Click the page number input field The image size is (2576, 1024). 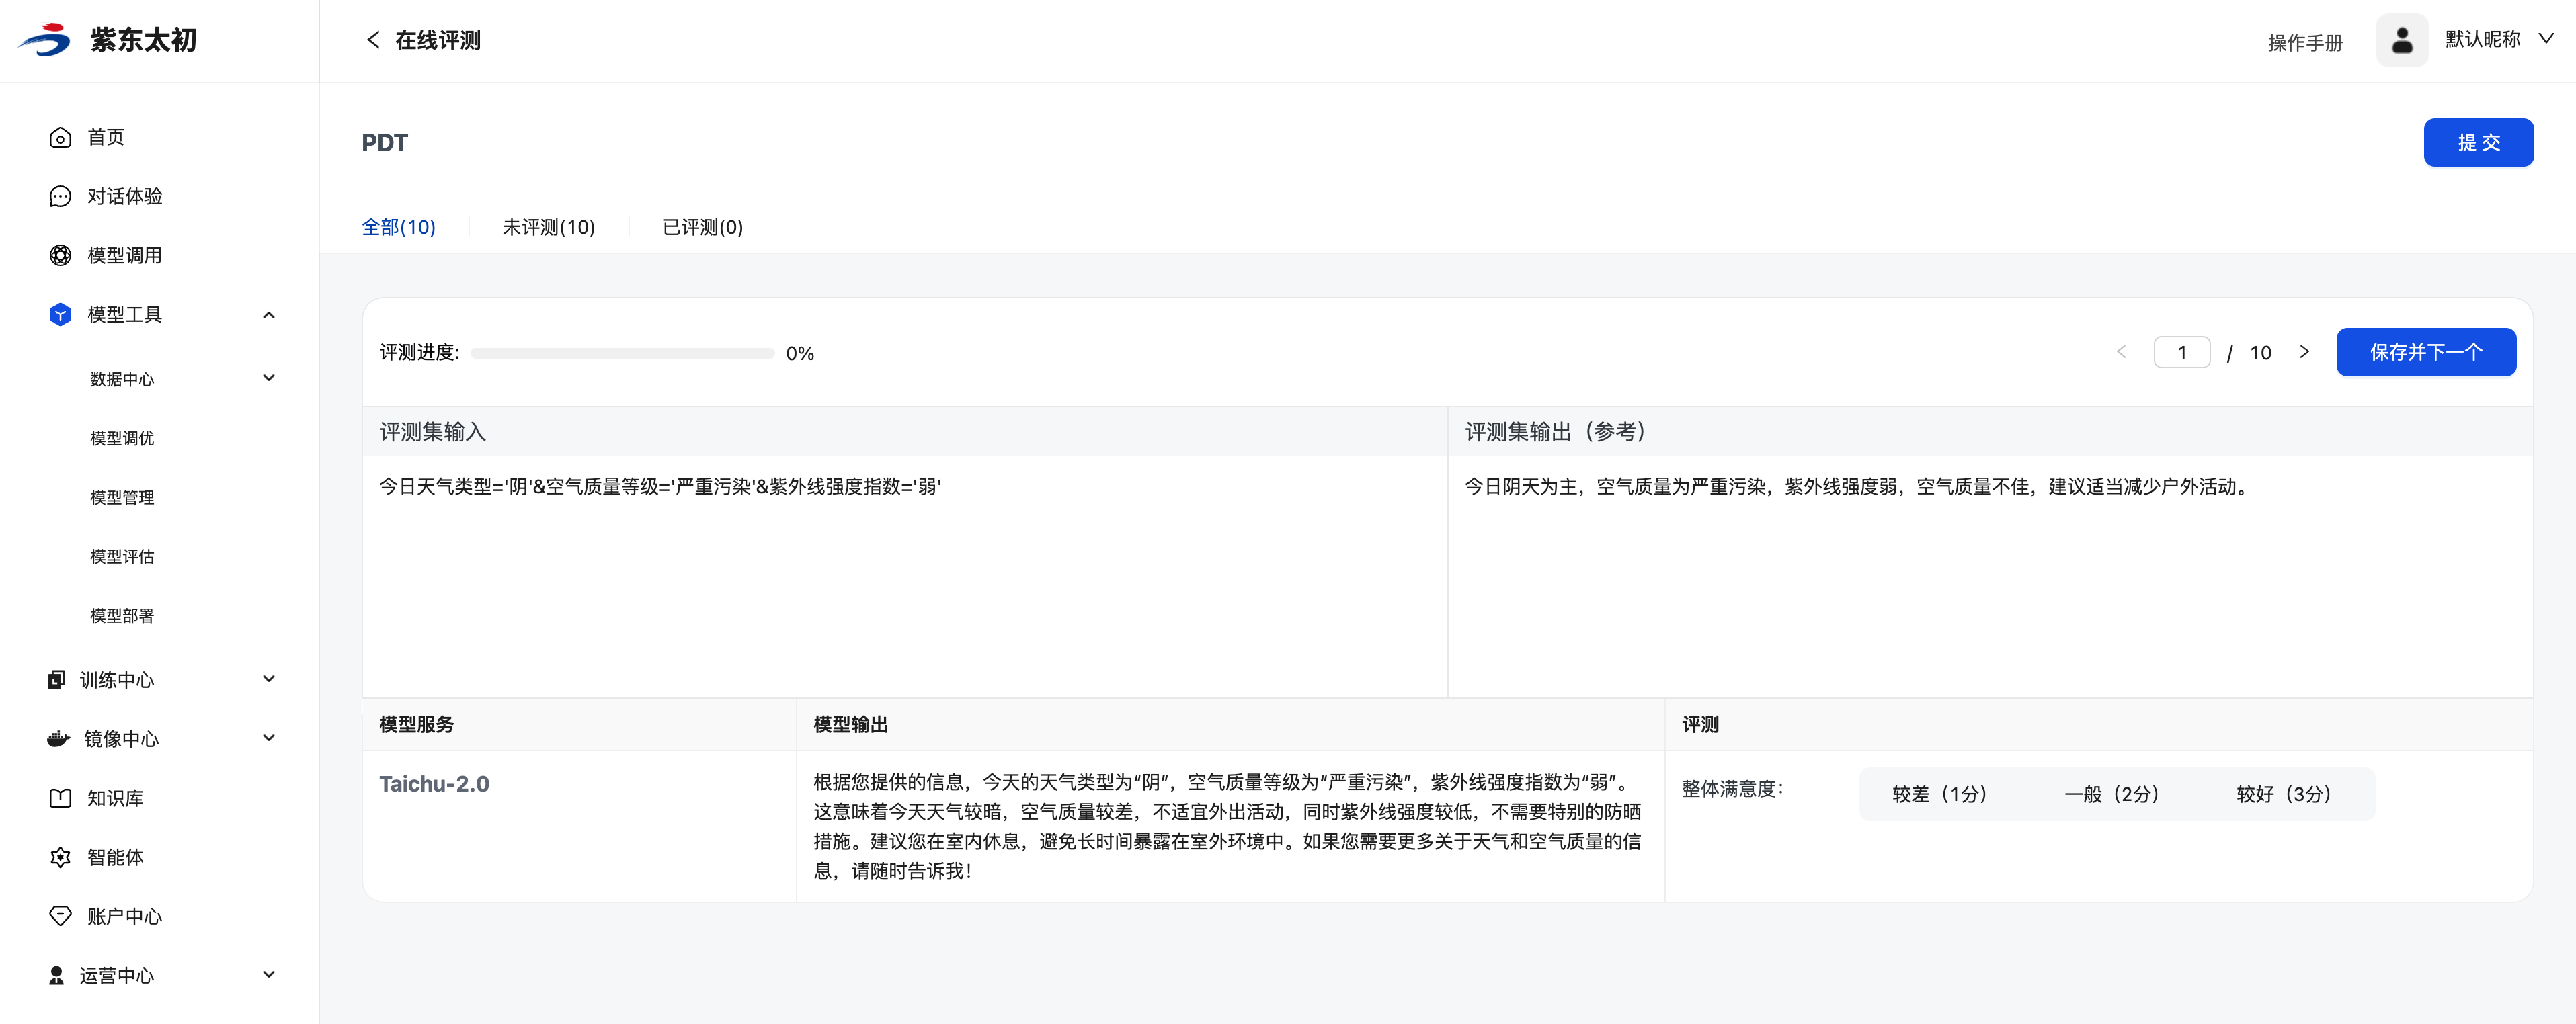(2181, 353)
